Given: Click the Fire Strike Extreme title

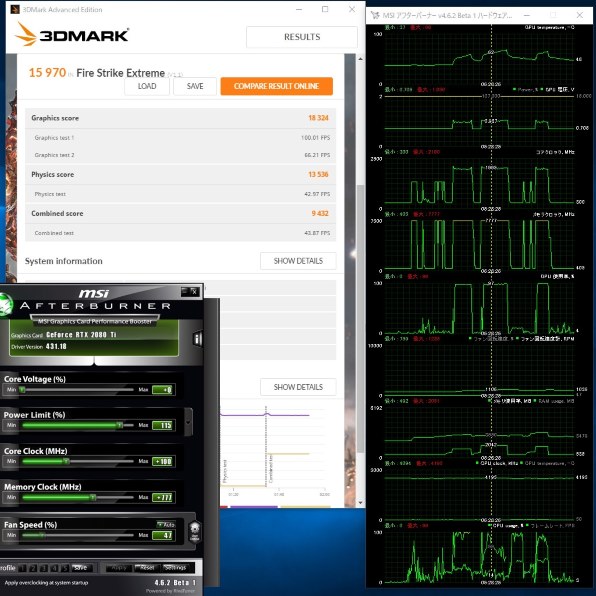Looking at the screenshot, I should (x=120, y=73).
